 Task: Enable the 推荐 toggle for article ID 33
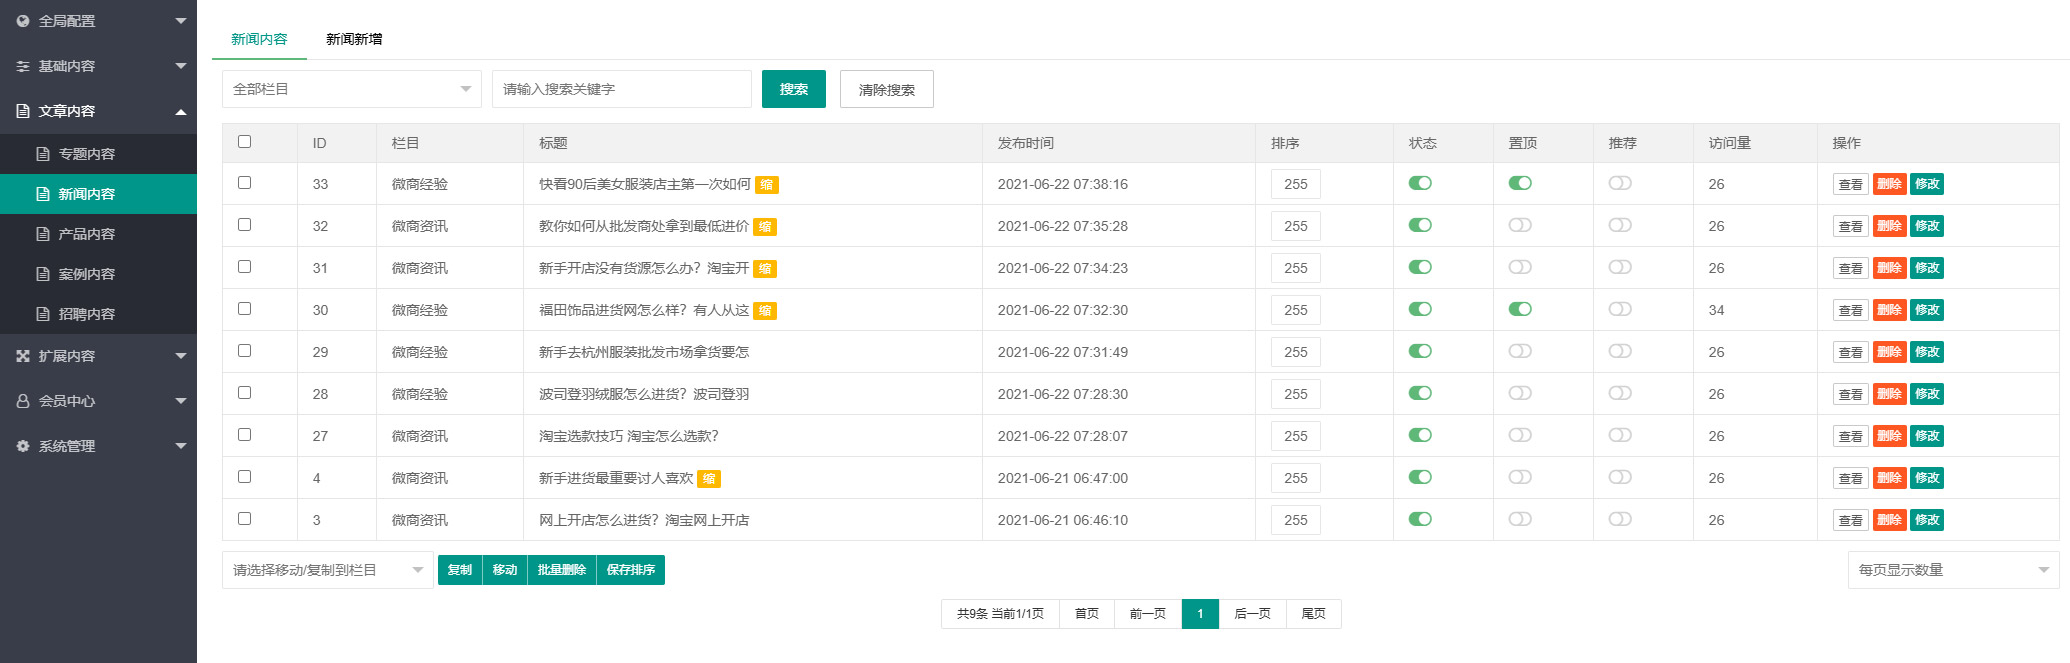1620,183
